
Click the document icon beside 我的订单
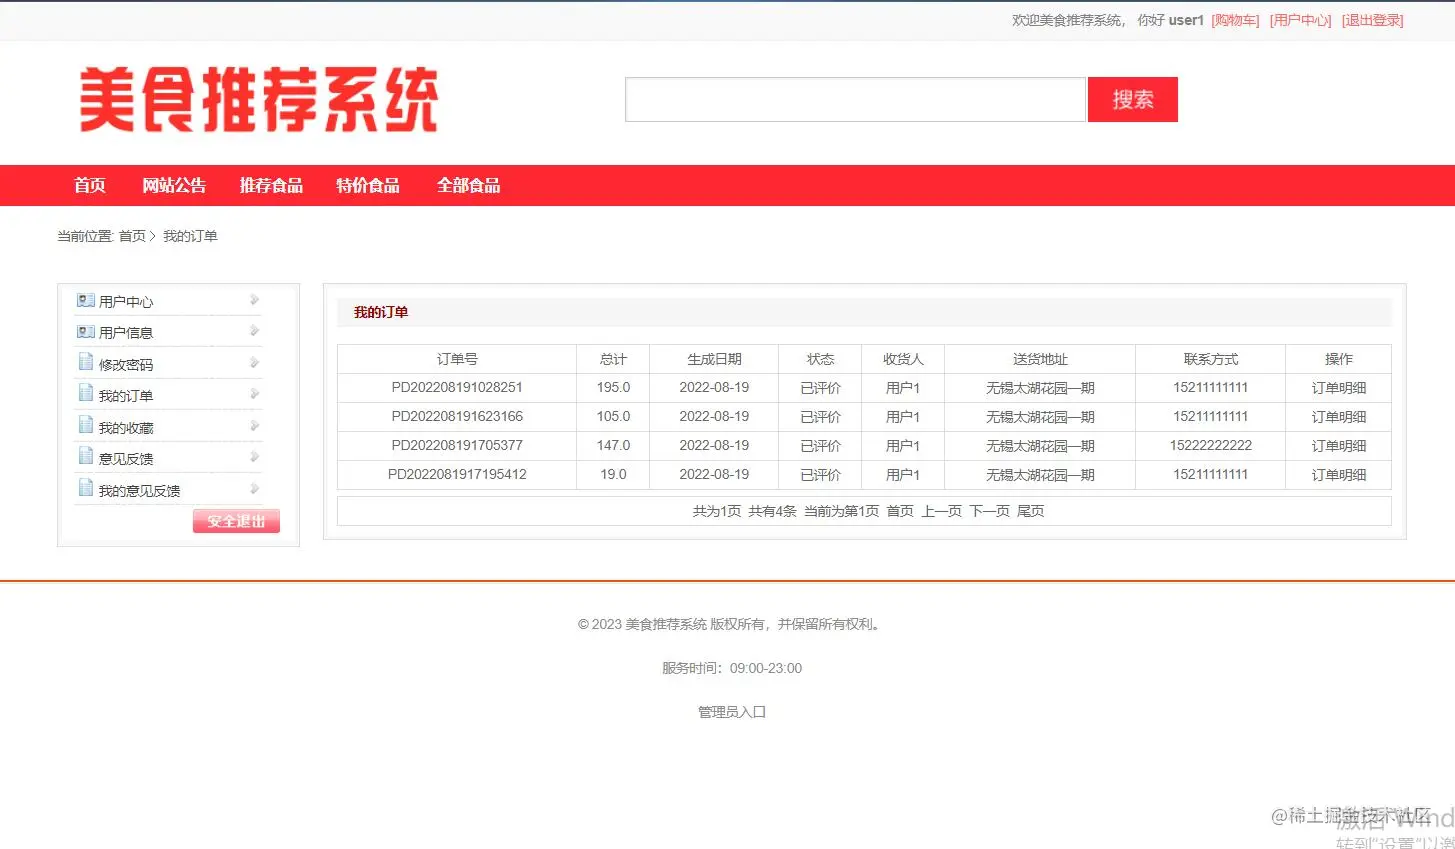[86, 393]
